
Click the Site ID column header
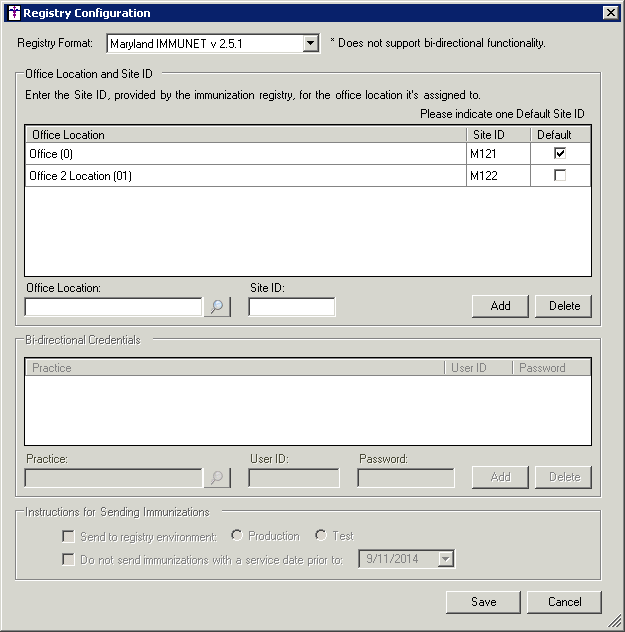click(x=497, y=134)
